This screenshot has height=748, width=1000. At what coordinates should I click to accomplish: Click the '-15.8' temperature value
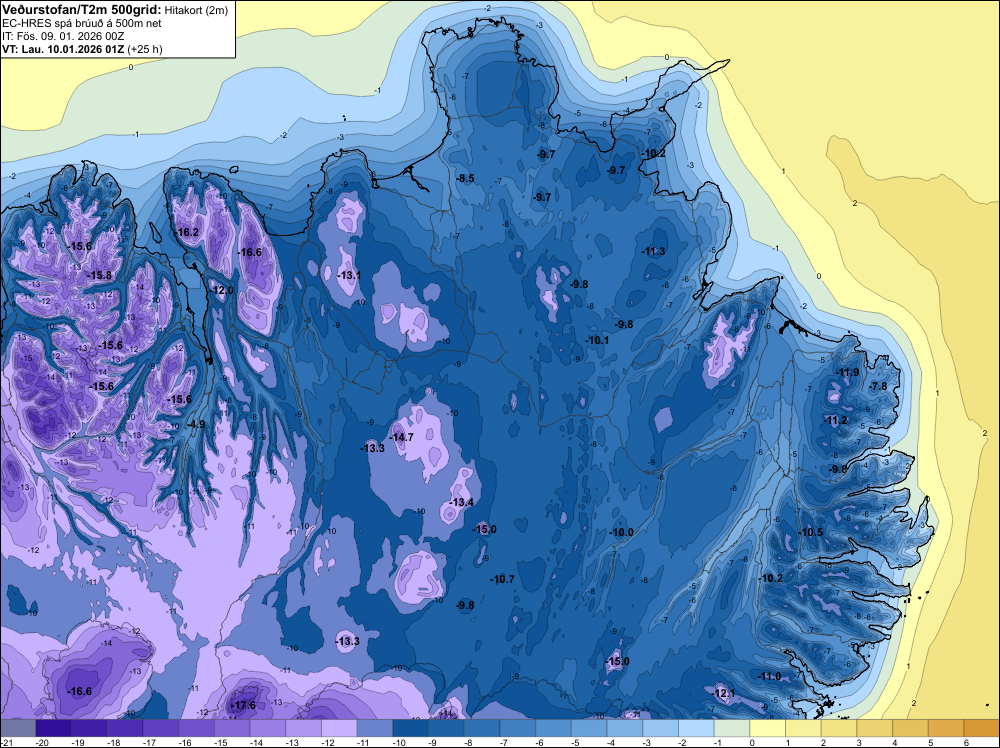(x=99, y=275)
